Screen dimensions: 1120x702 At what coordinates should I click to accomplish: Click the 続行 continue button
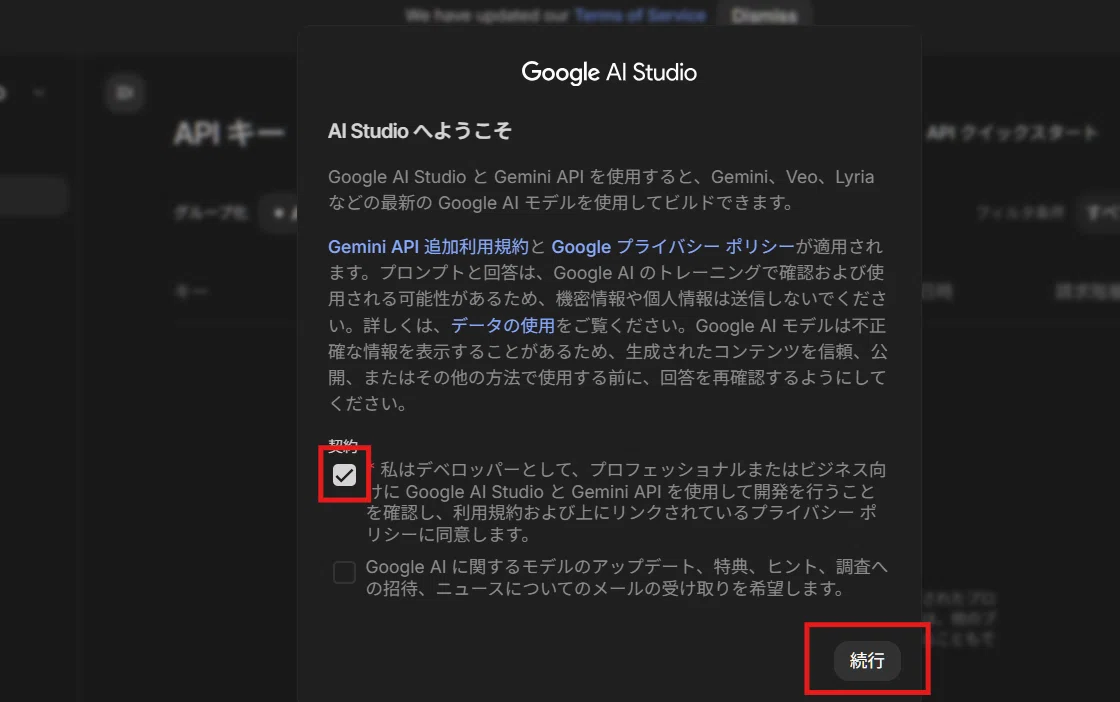coord(867,661)
